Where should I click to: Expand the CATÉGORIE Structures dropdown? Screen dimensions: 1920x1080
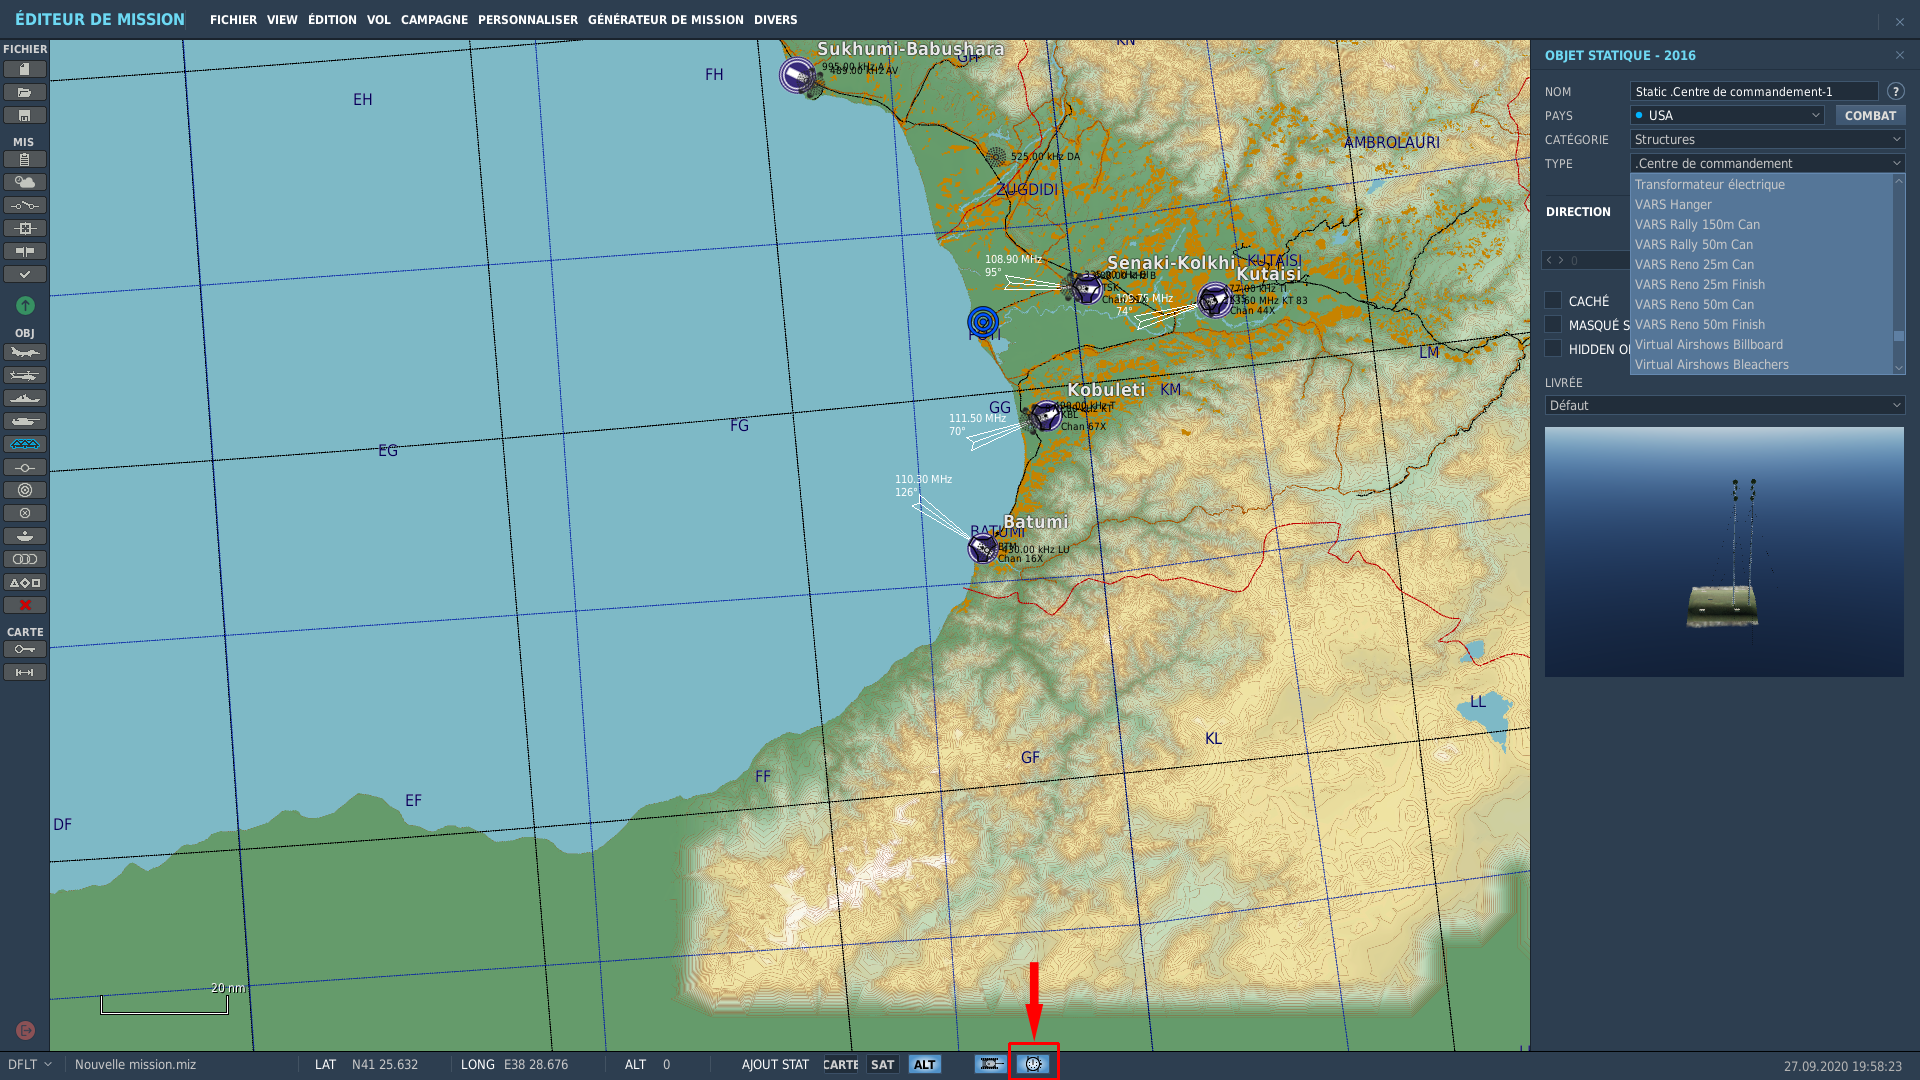(1767, 140)
